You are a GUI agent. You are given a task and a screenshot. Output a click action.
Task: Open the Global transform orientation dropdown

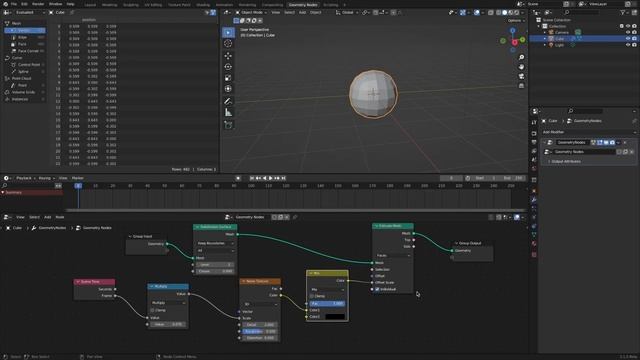[347, 13]
